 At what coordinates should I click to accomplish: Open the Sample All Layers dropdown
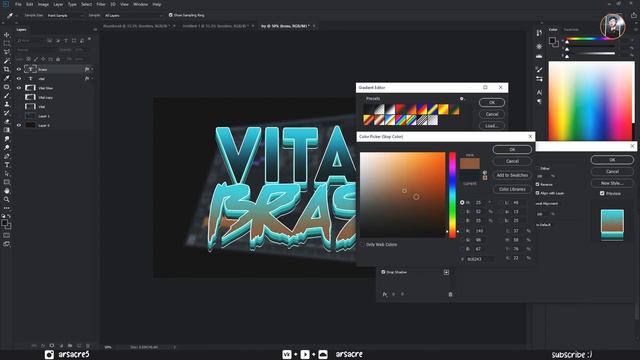point(133,16)
